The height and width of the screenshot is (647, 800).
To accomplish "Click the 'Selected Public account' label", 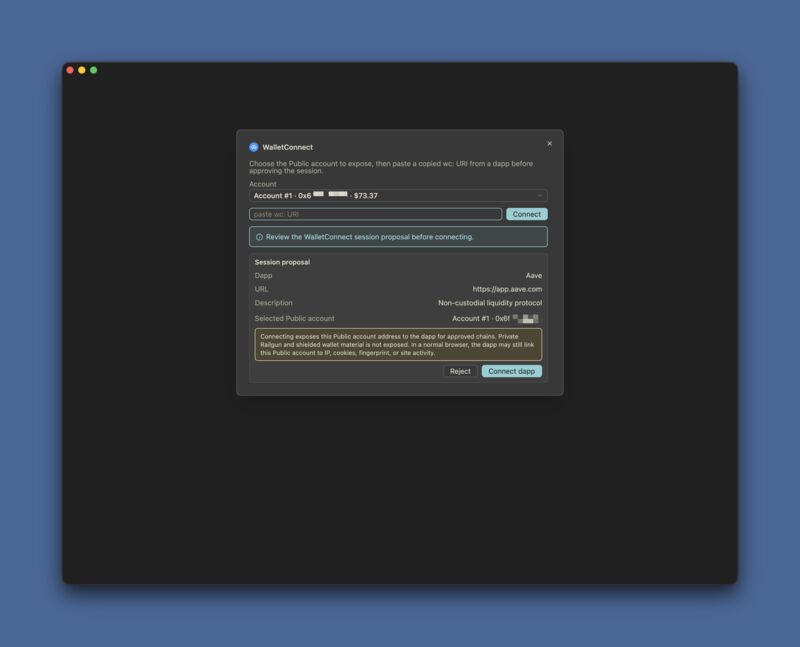I will 294,318.
